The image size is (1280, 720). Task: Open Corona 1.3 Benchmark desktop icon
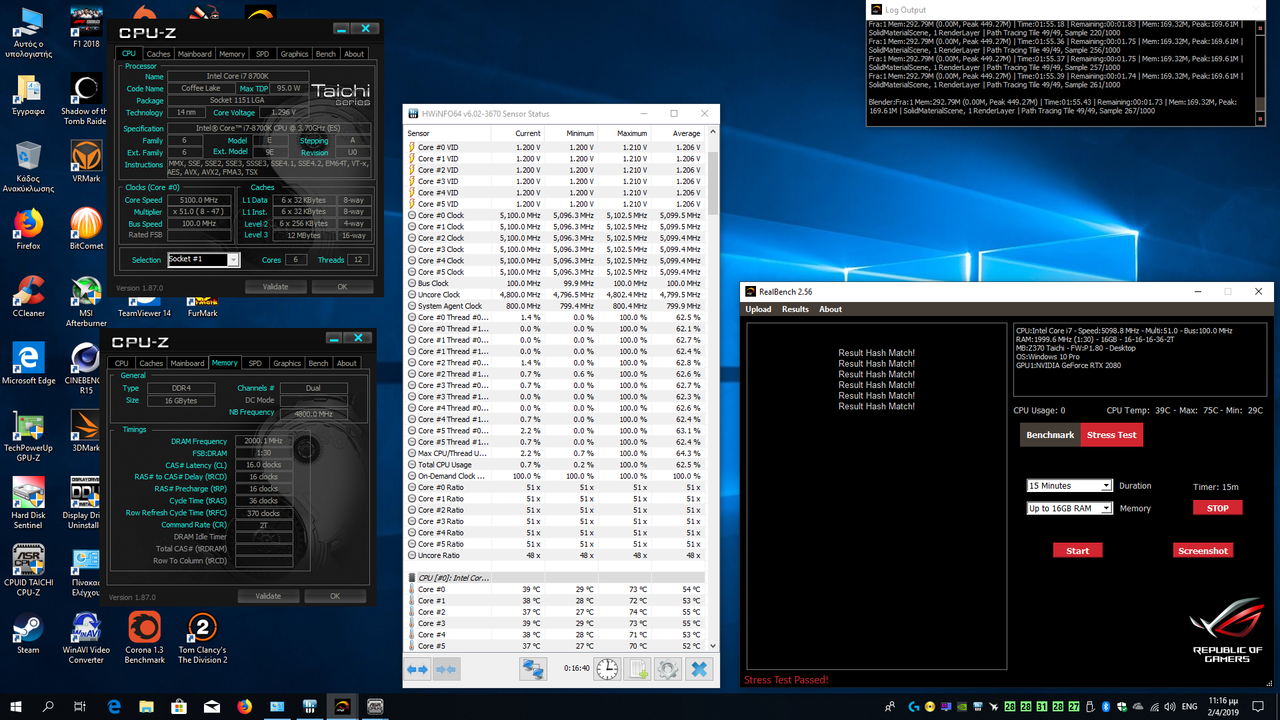(144, 639)
